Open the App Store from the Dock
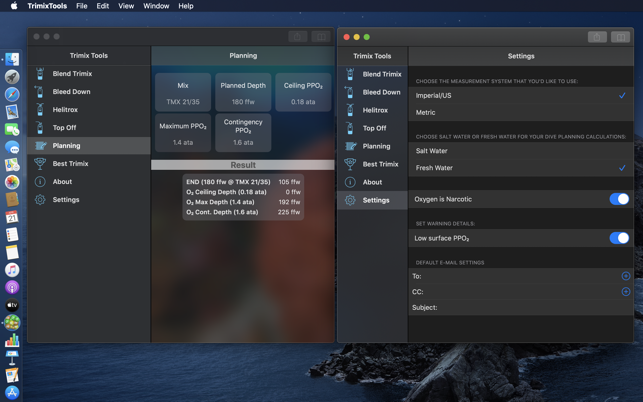This screenshot has height=402, width=643. 12,393
